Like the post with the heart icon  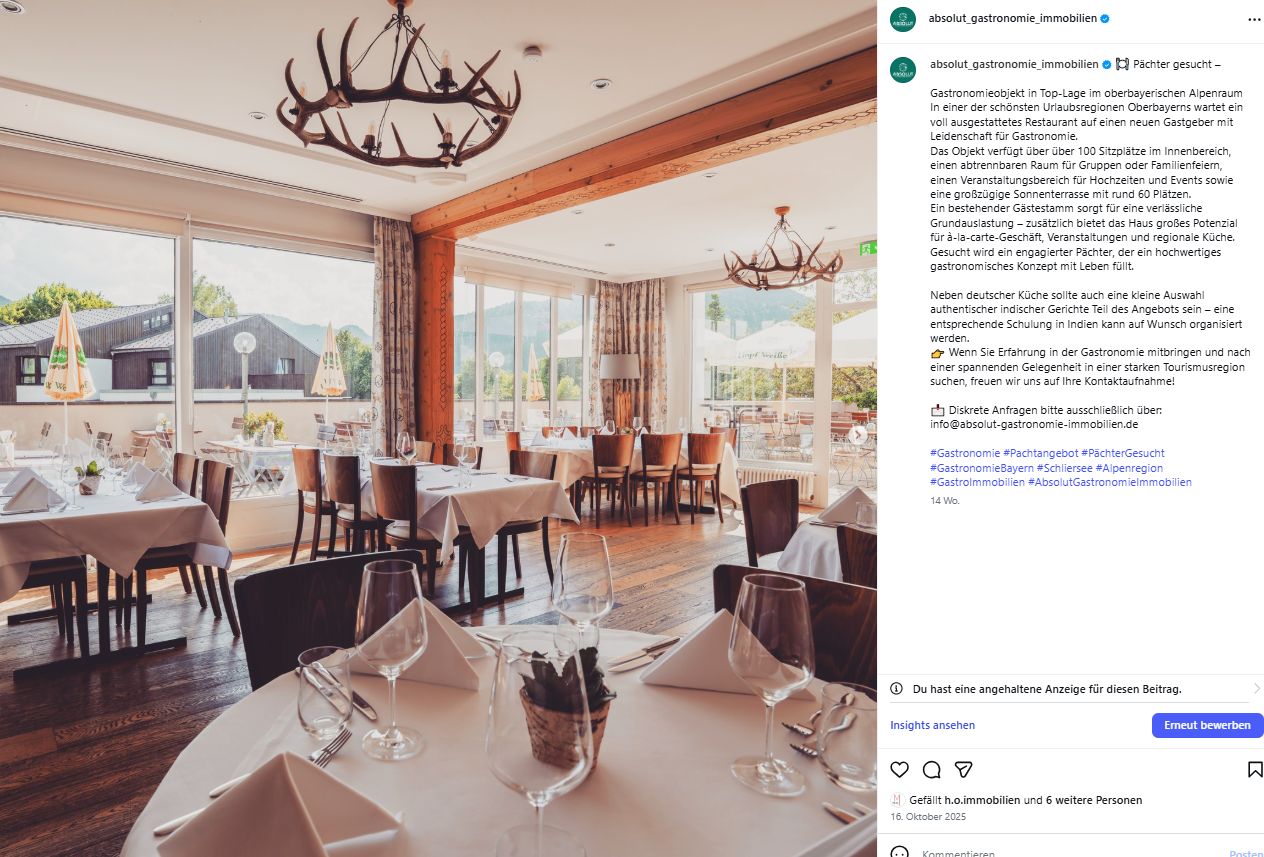900,770
